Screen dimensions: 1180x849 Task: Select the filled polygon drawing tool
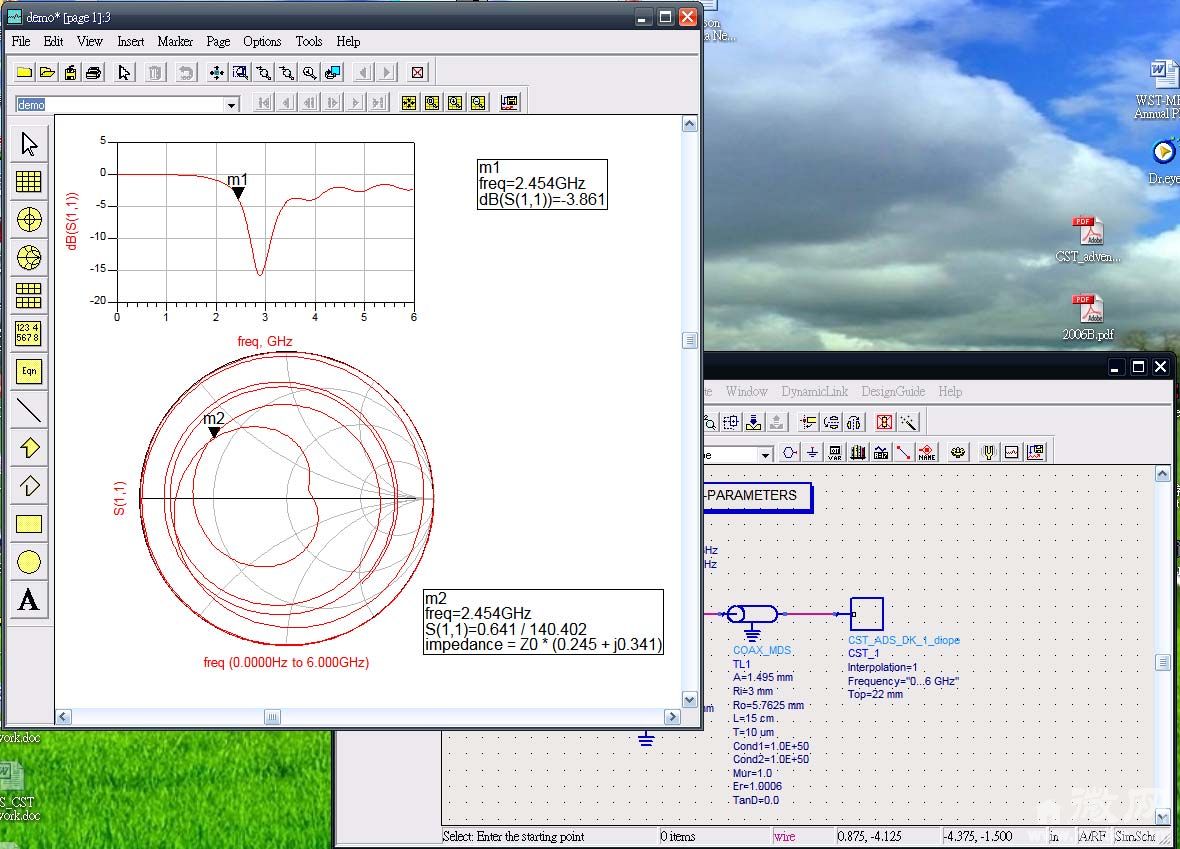point(29,448)
